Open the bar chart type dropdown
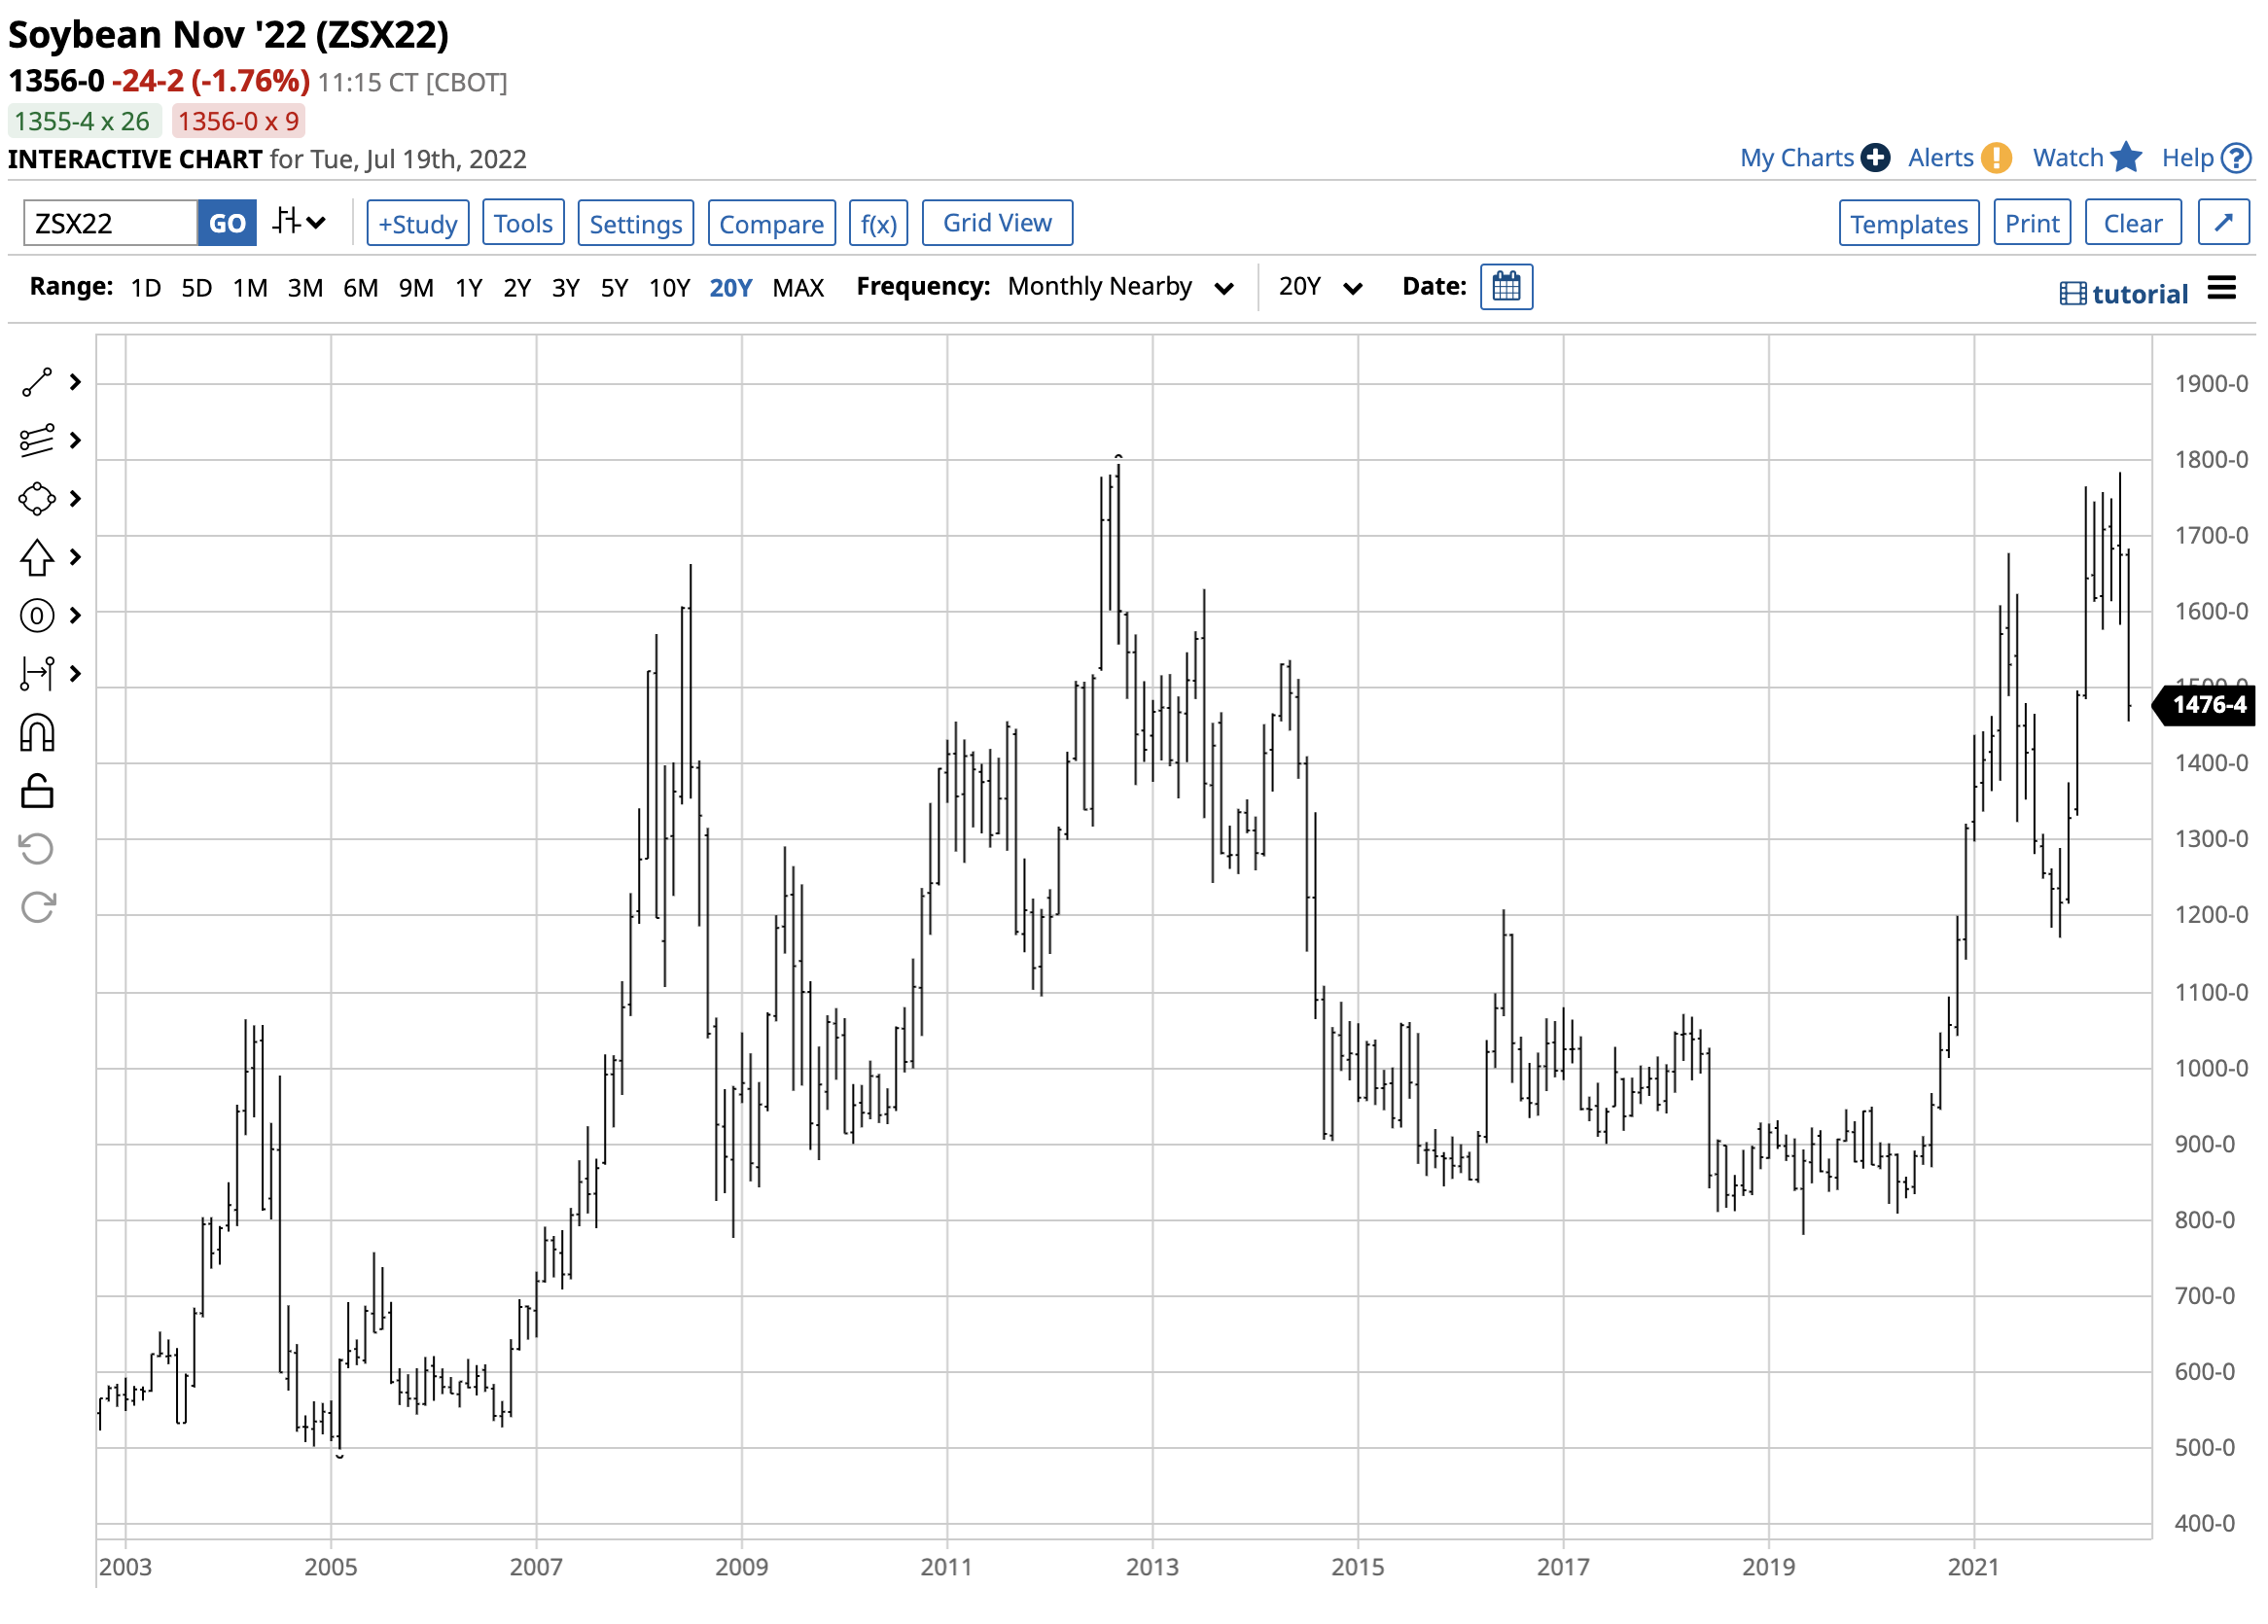The height and width of the screenshot is (1624, 2268). coord(300,222)
